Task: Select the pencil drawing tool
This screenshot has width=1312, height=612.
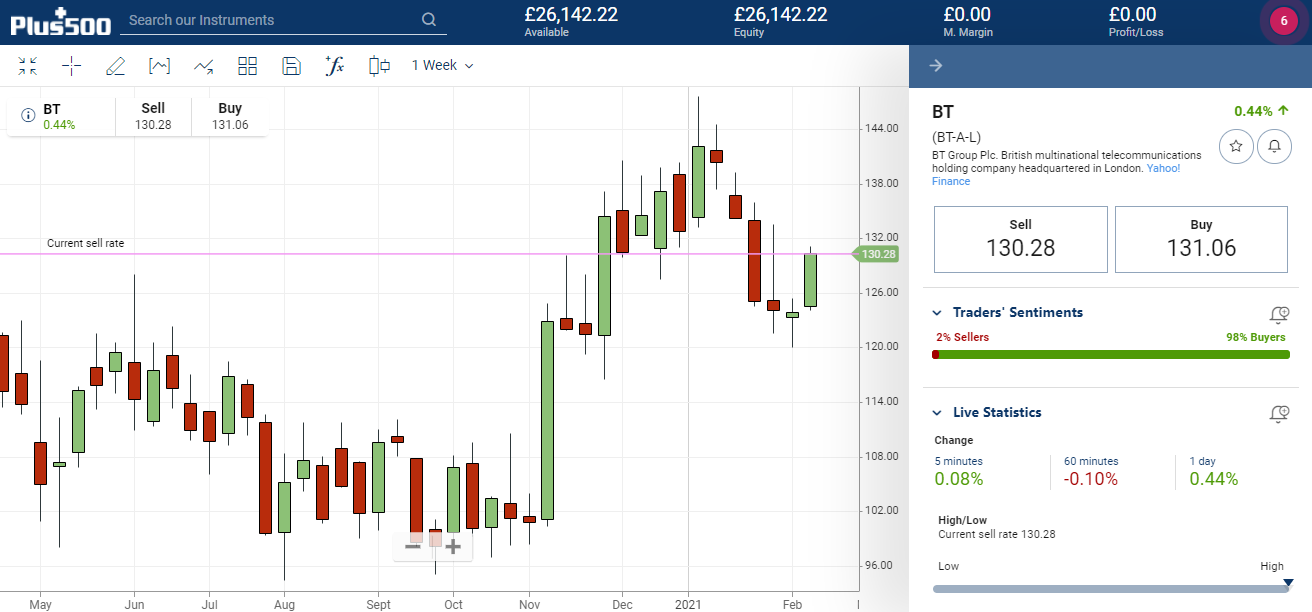Action: [x=115, y=66]
